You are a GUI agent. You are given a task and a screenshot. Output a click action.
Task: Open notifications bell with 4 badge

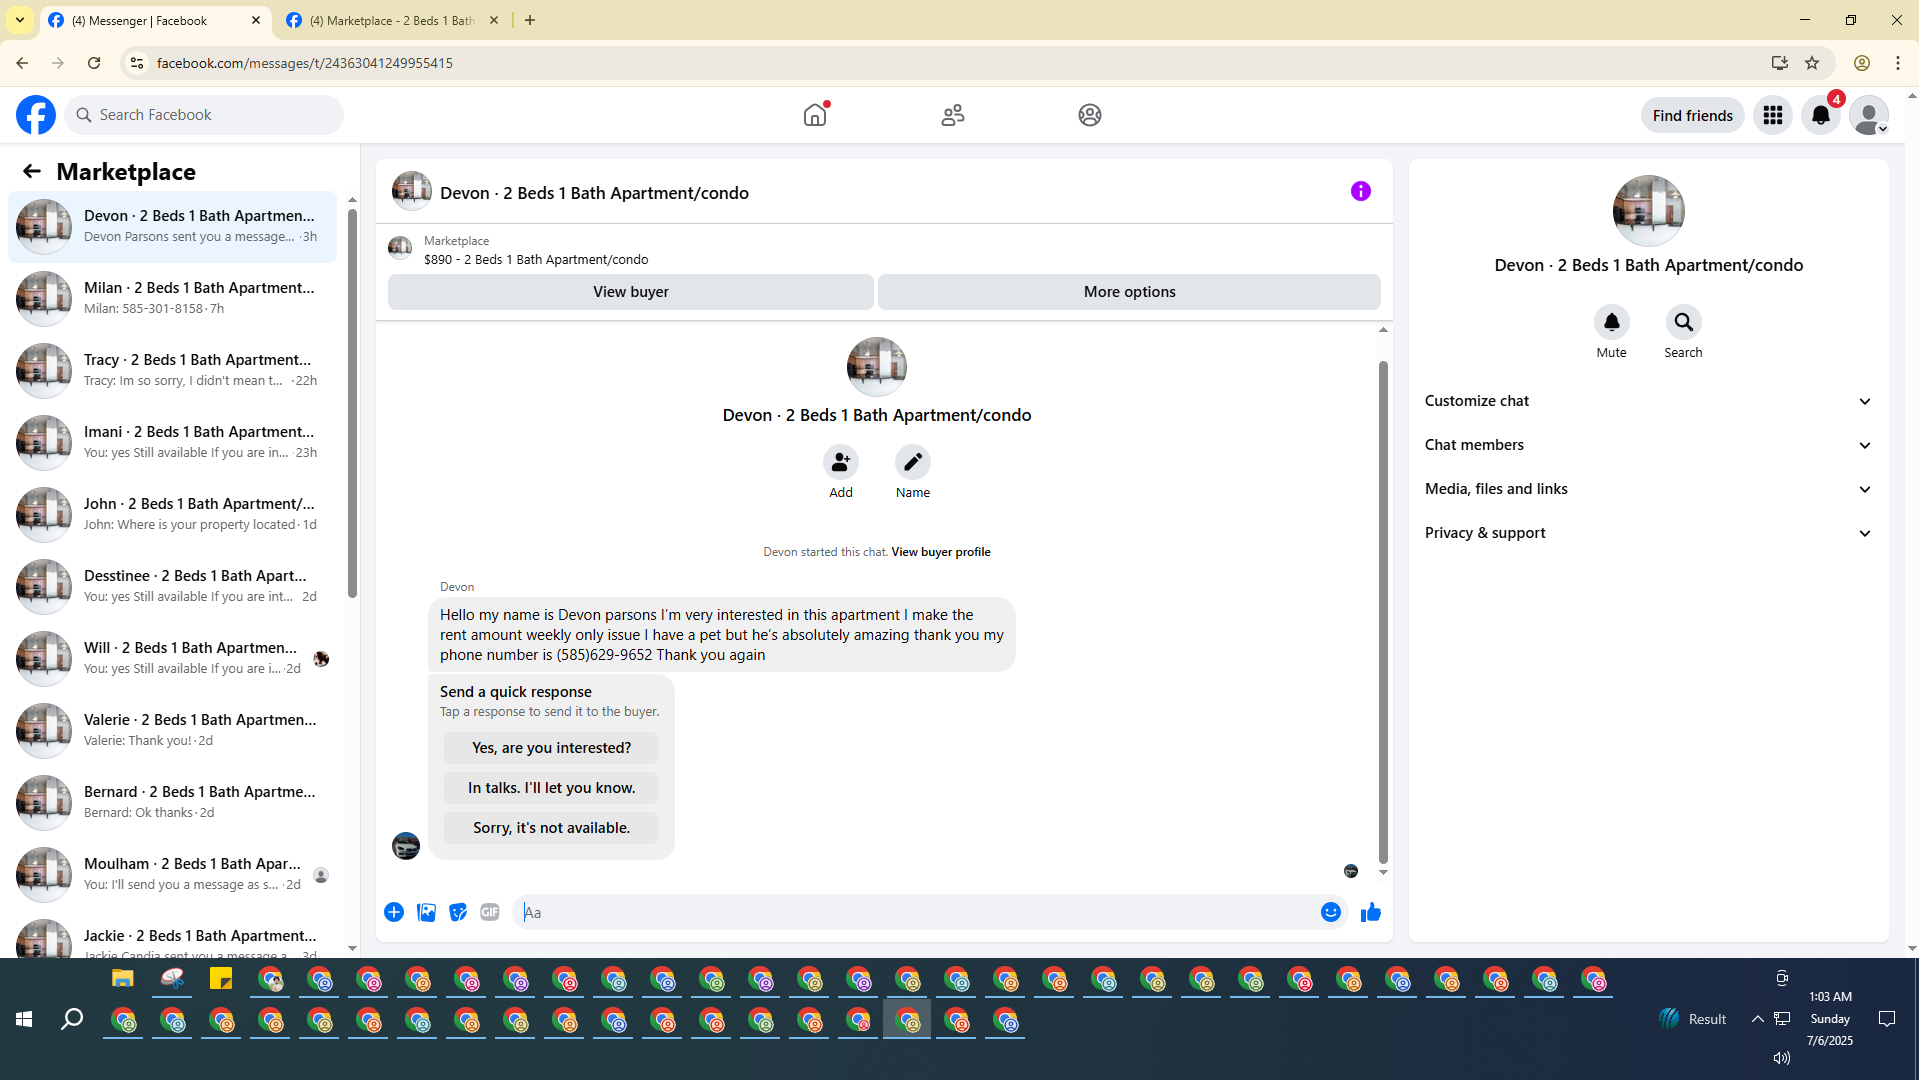point(1821,115)
